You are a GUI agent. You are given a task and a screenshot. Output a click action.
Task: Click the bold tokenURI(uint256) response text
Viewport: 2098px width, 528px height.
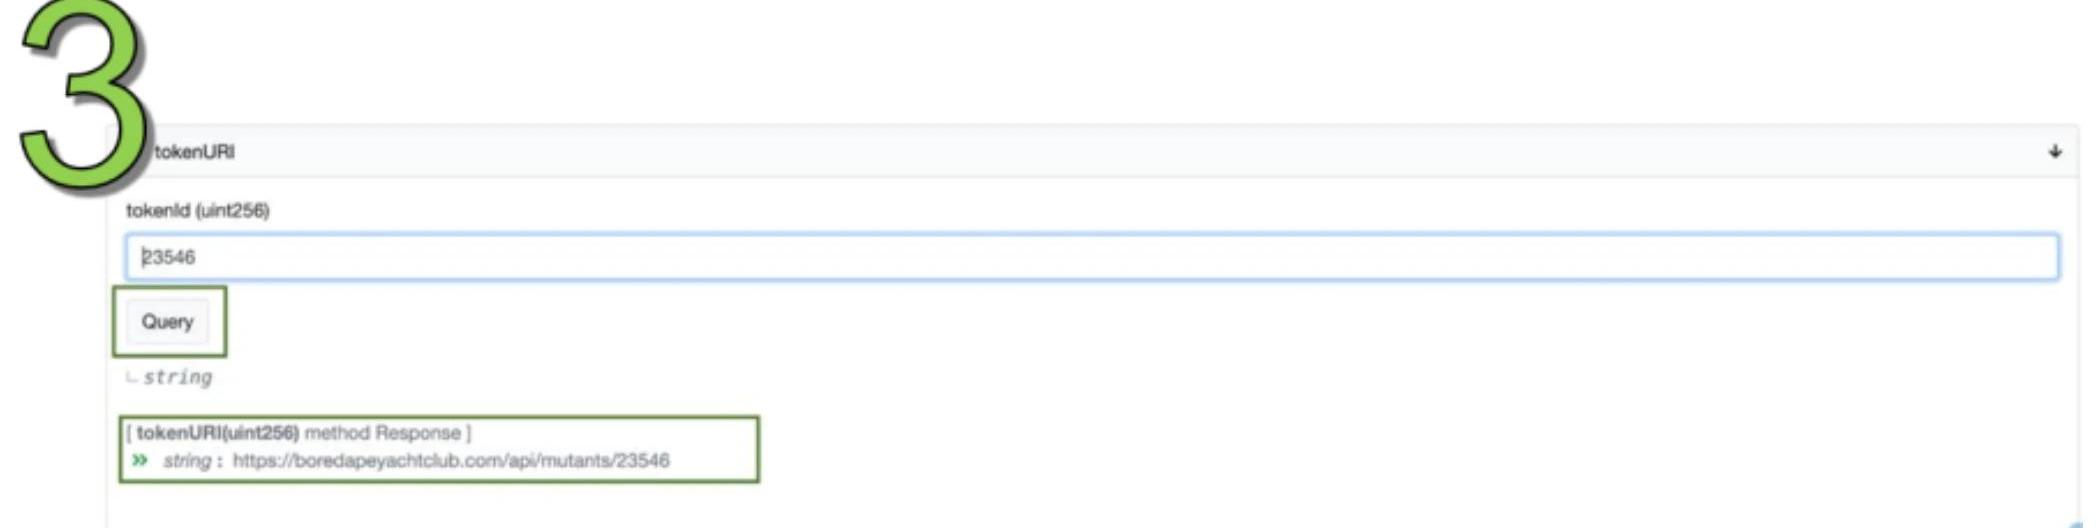pyautogui.click(x=218, y=433)
